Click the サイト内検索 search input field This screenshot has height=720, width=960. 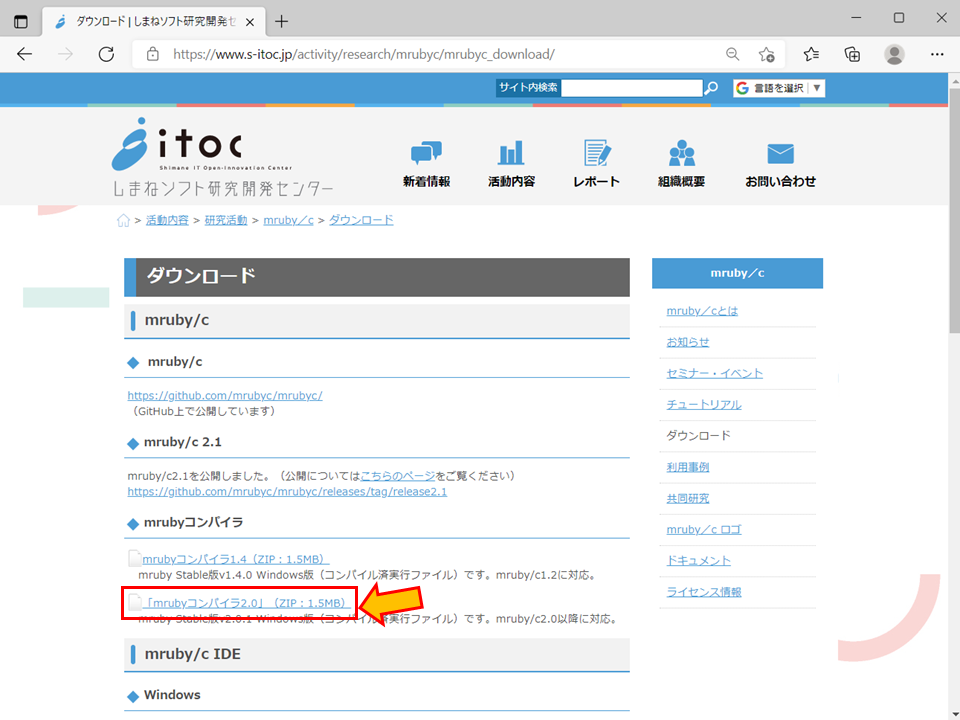pyautogui.click(x=632, y=87)
